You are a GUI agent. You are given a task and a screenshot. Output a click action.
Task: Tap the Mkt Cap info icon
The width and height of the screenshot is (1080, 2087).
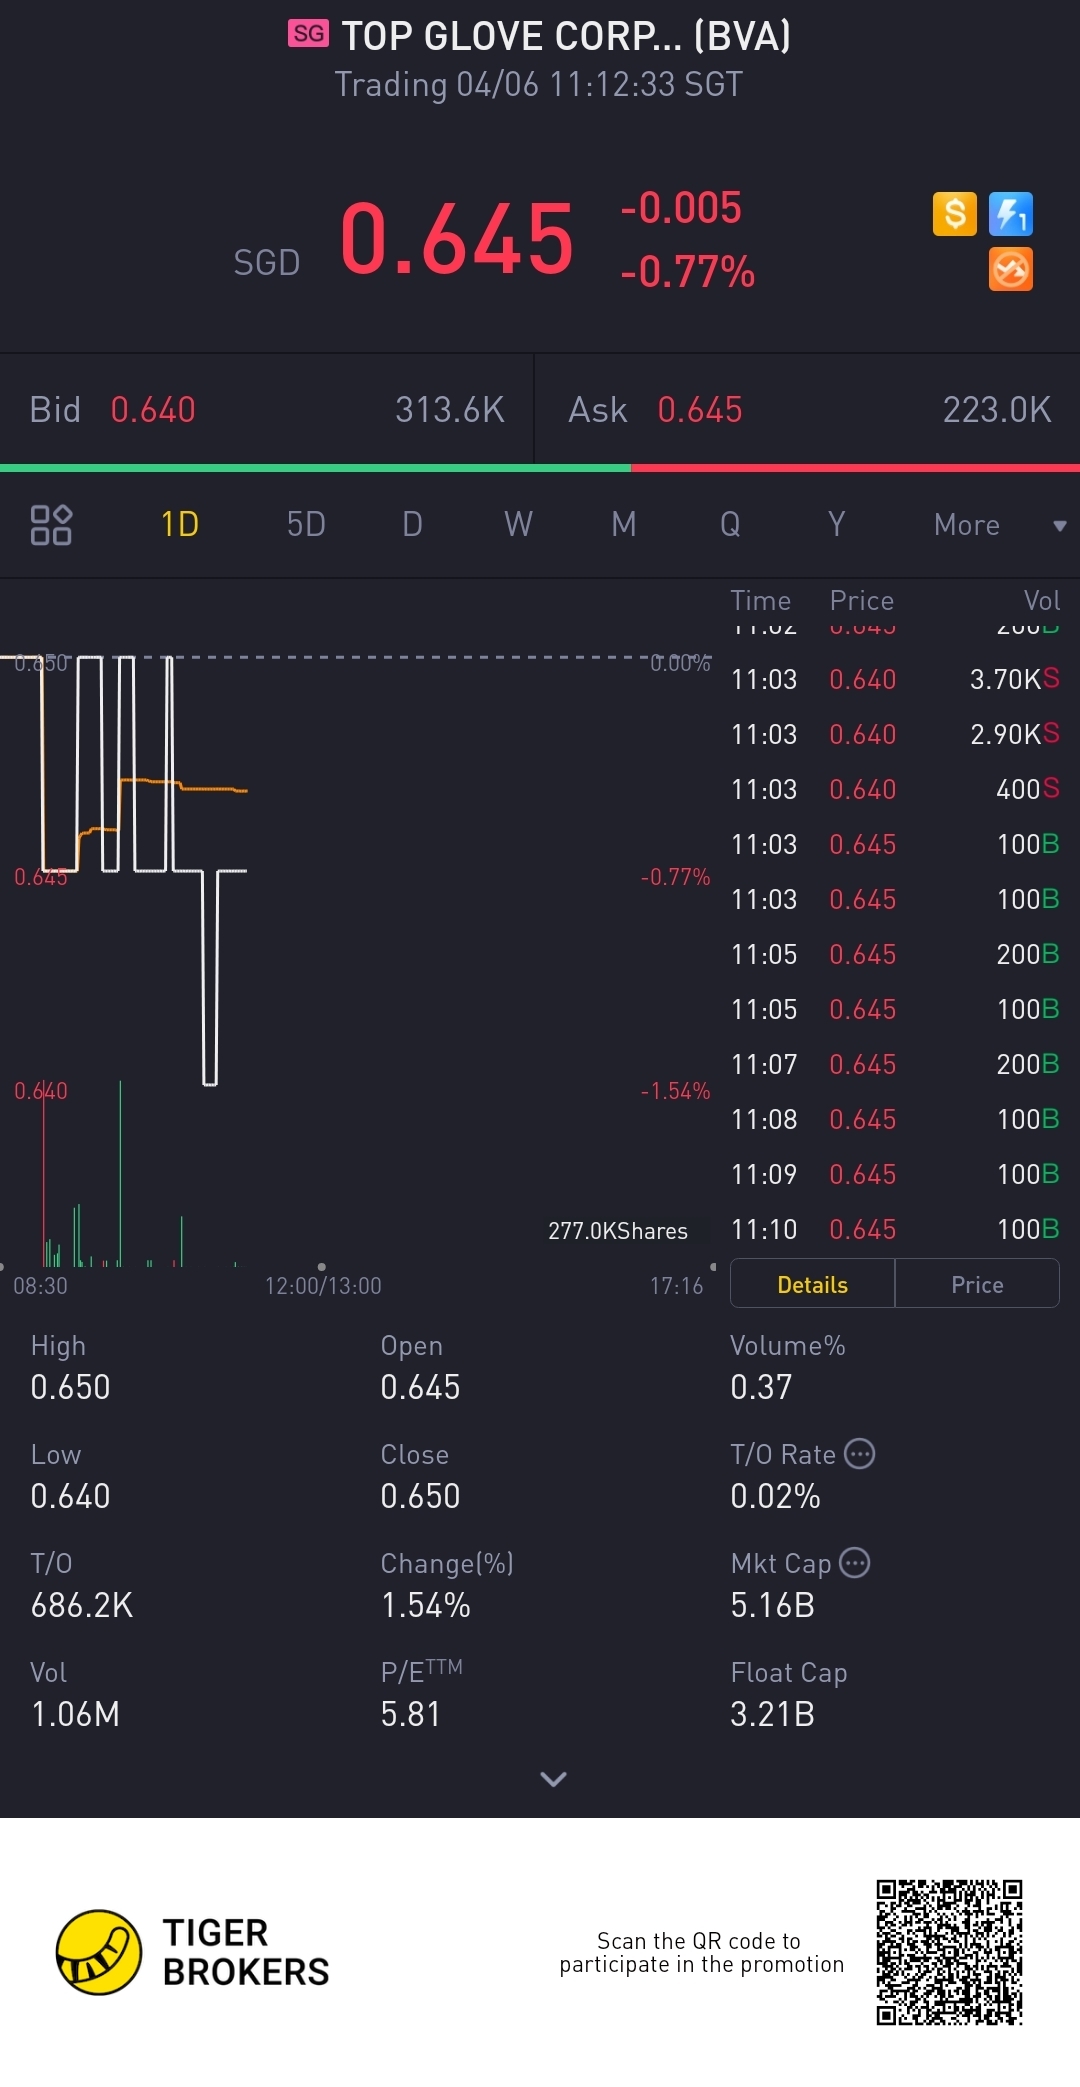pyautogui.click(x=855, y=1562)
